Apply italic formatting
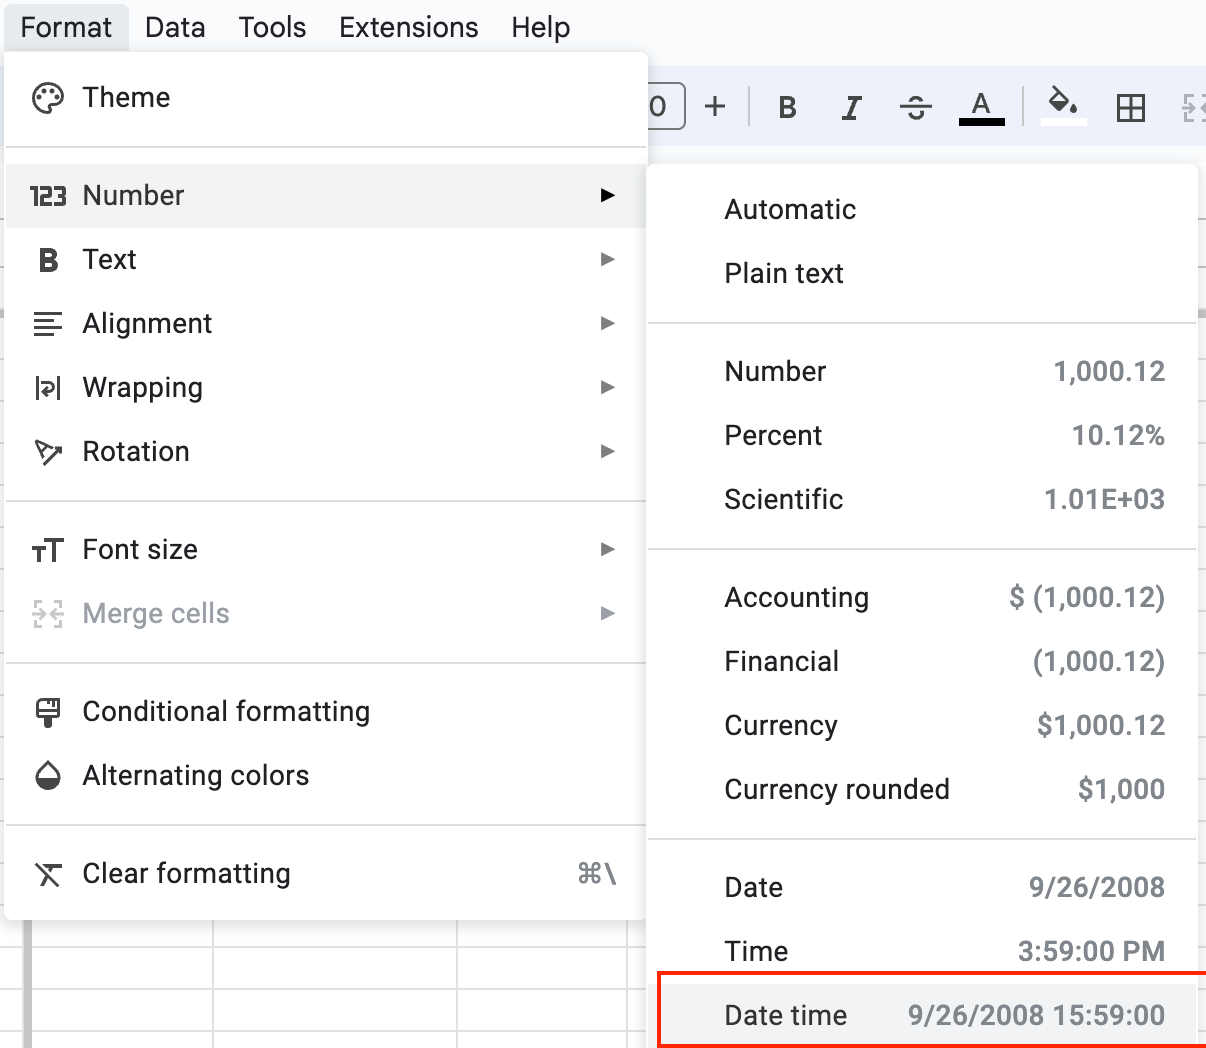Screen dimensions: 1206x1048 [850, 106]
